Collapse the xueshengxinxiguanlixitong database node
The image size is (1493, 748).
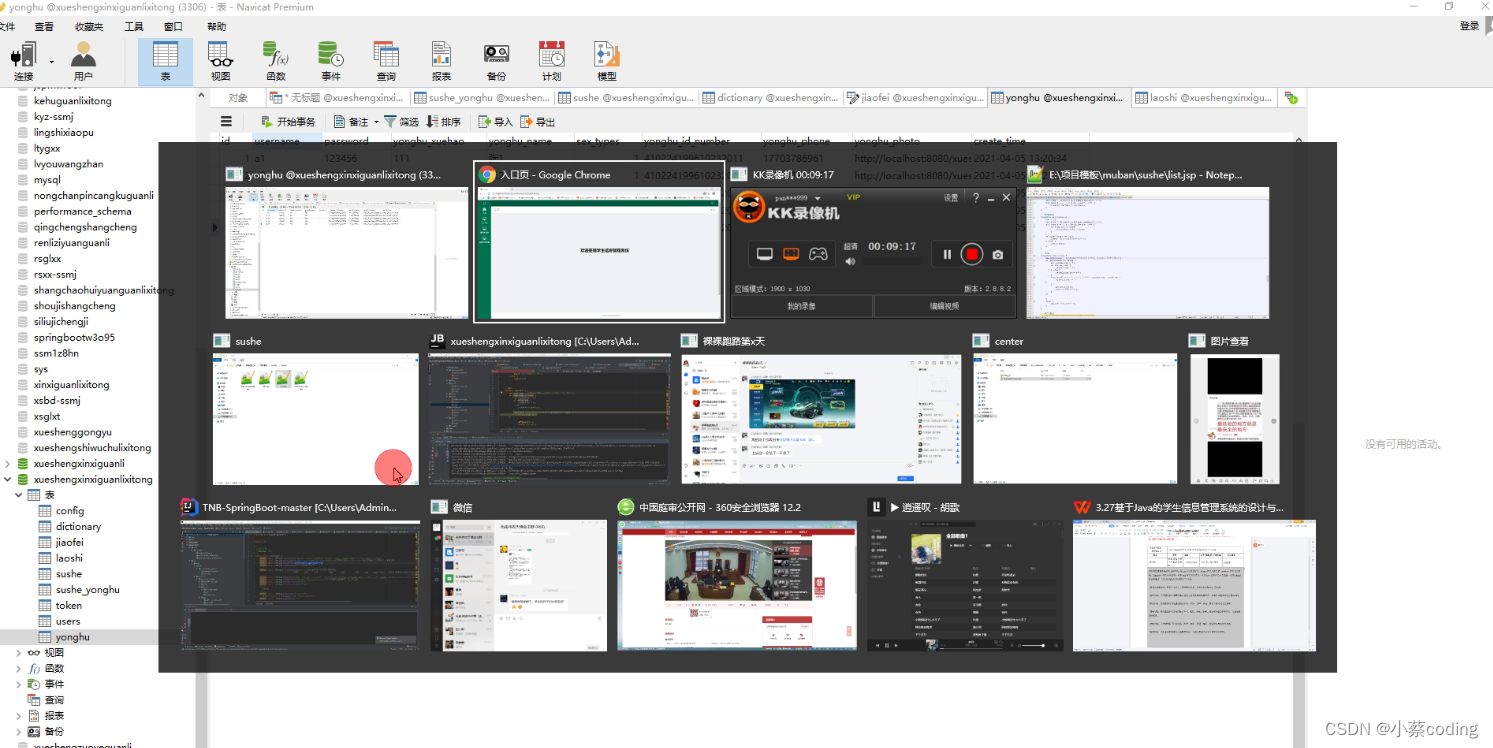9,480
